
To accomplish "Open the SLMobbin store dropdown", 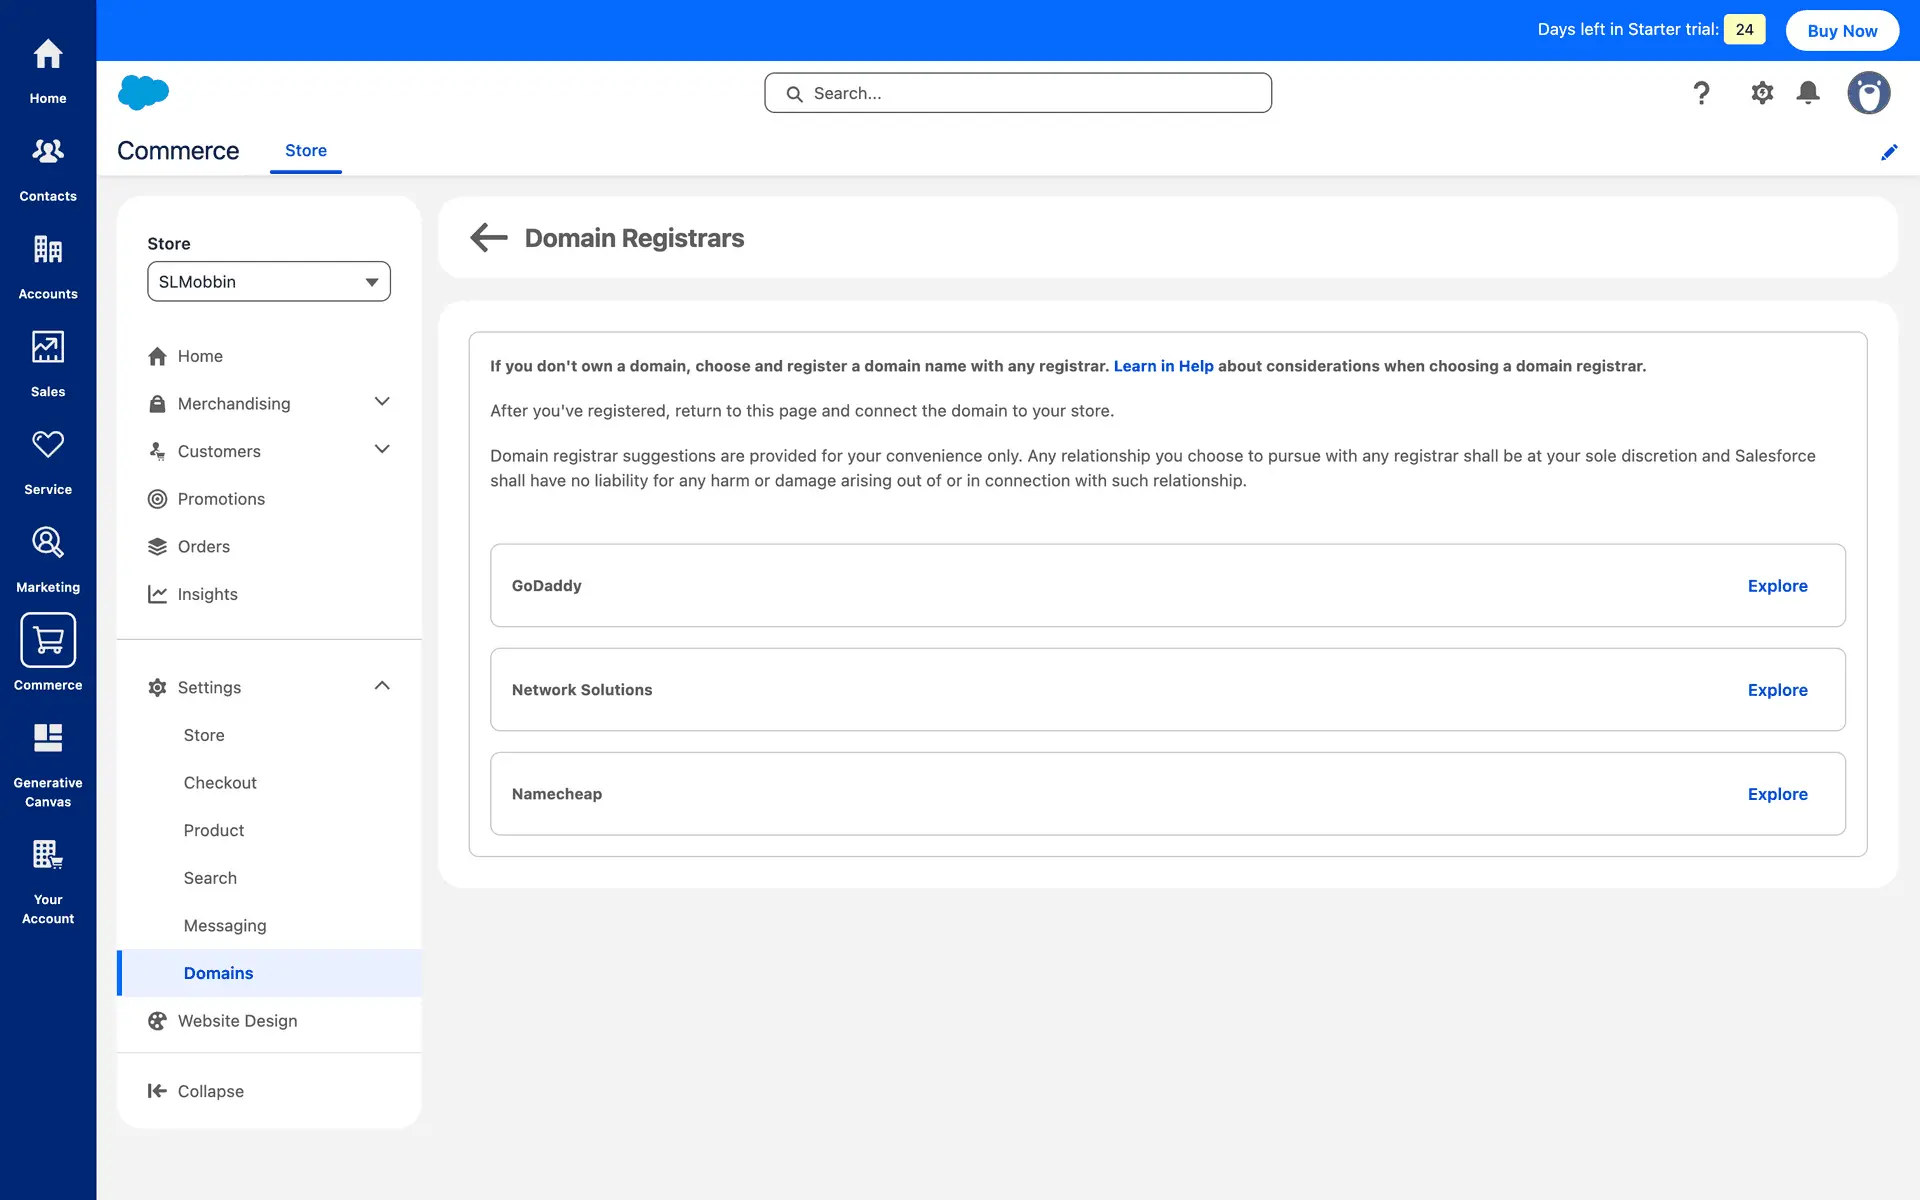I will (x=268, y=282).
